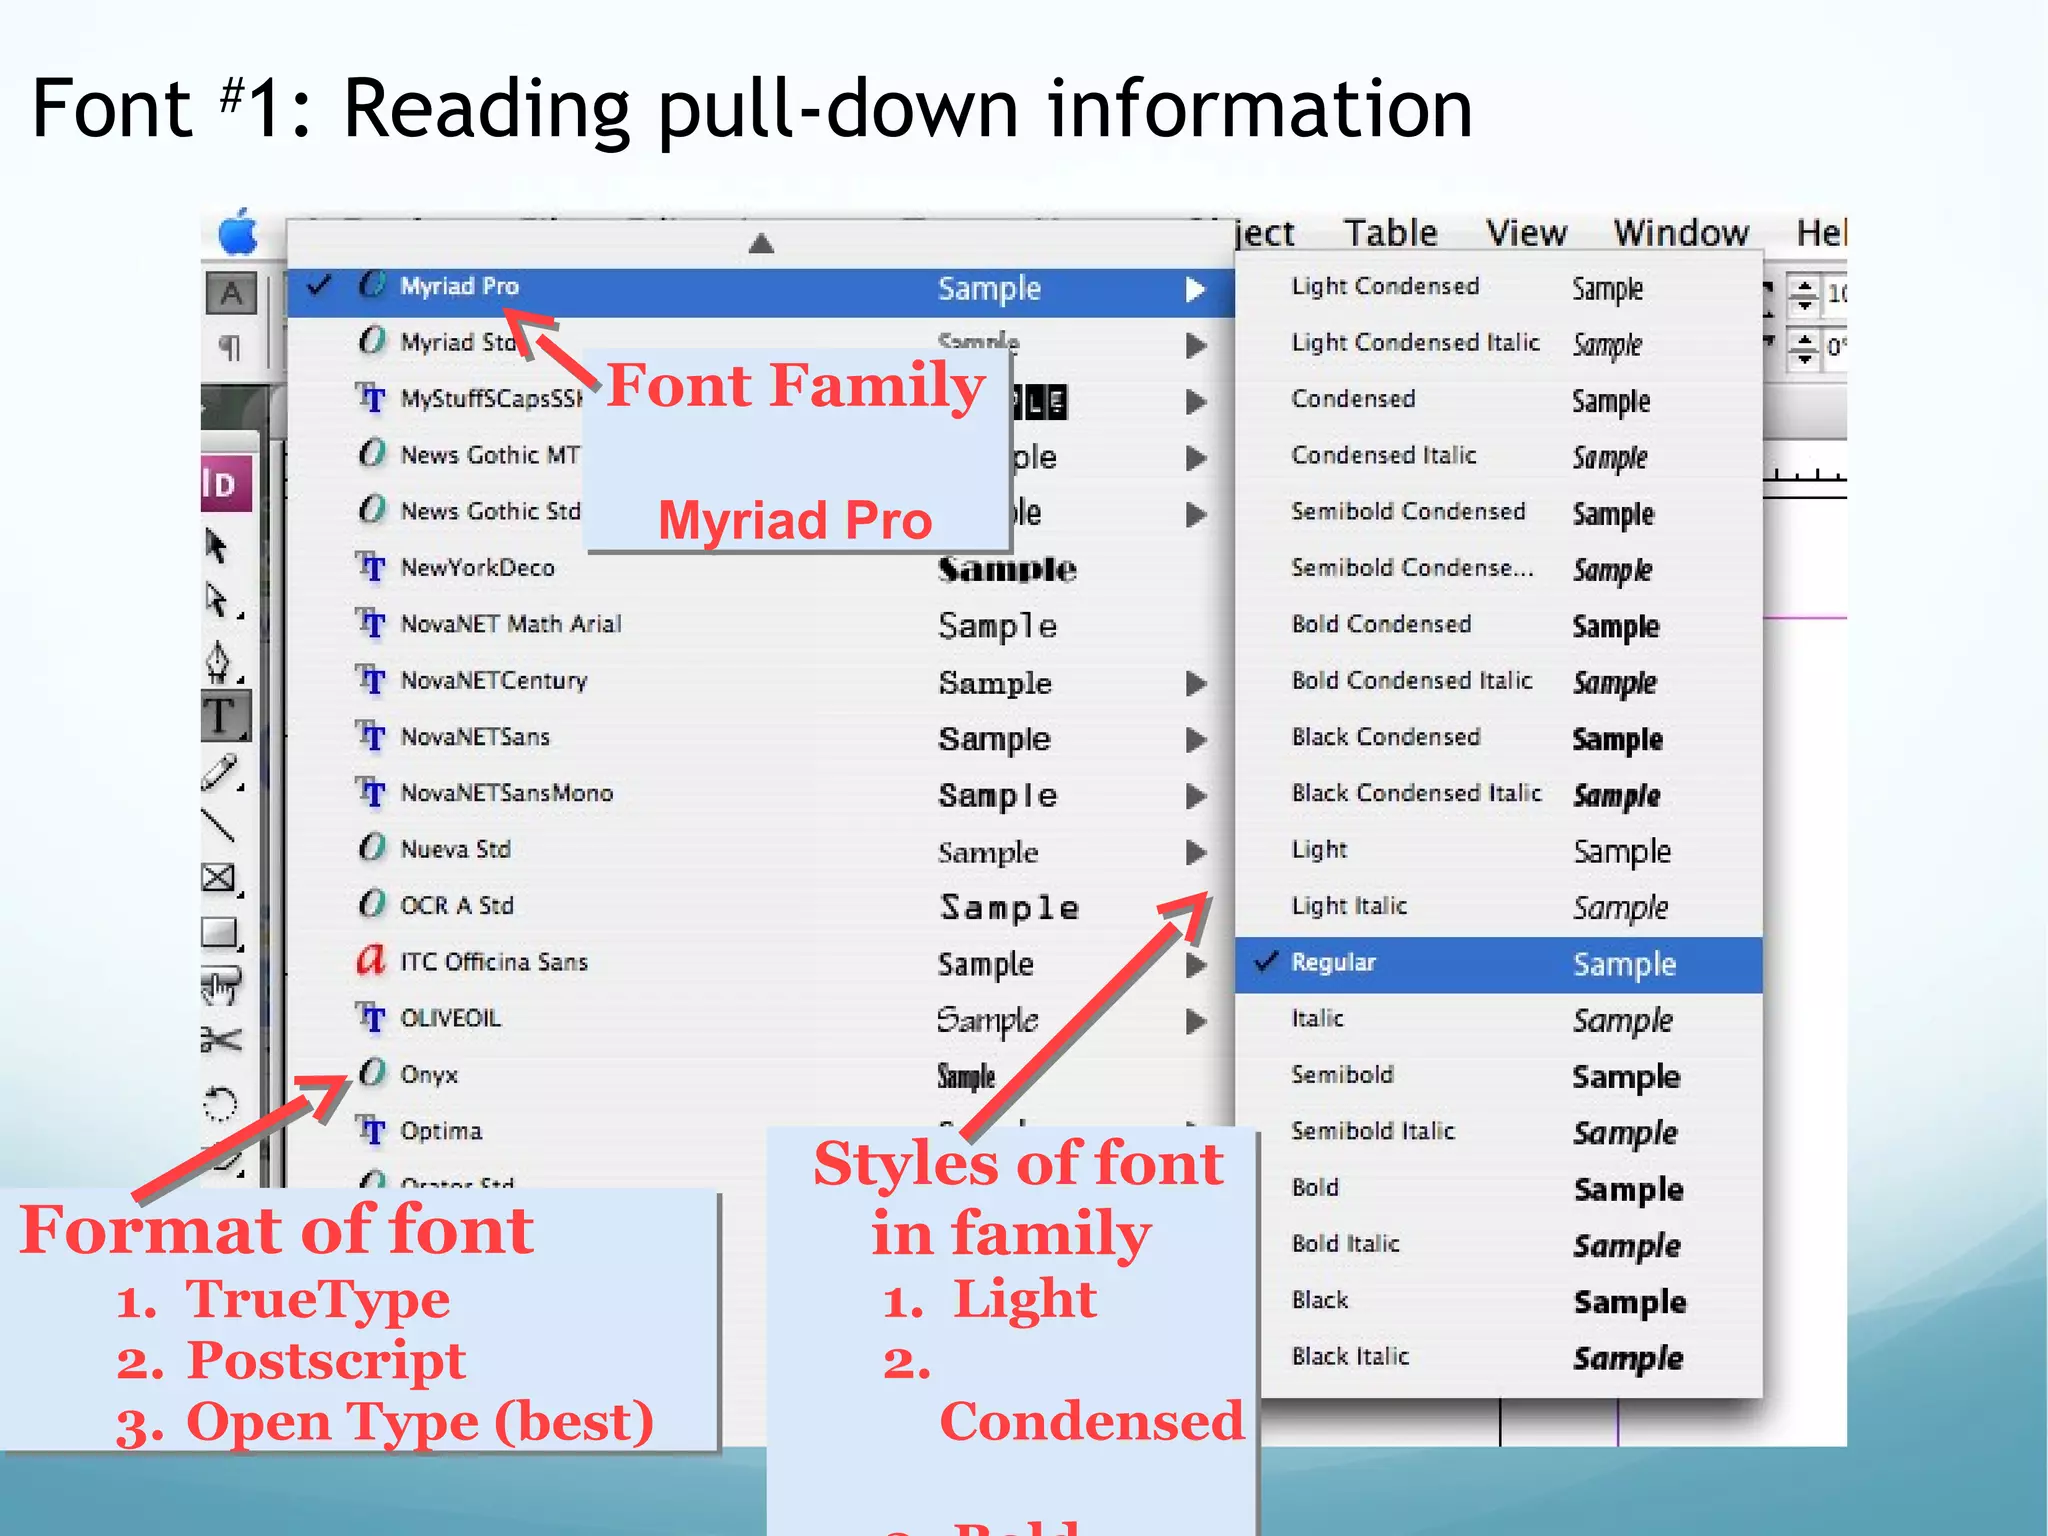
Task: Select the Bold Condensed style
Action: point(1498,626)
